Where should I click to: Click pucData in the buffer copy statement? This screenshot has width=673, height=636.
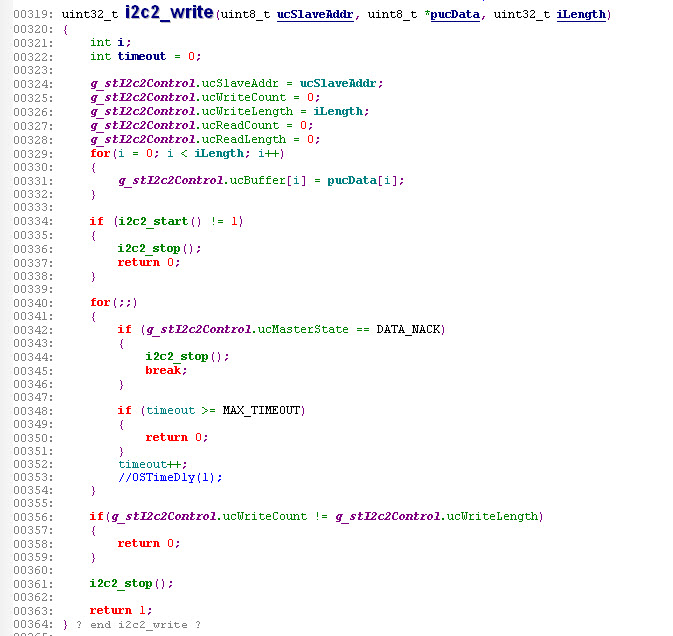coord(351,180)
